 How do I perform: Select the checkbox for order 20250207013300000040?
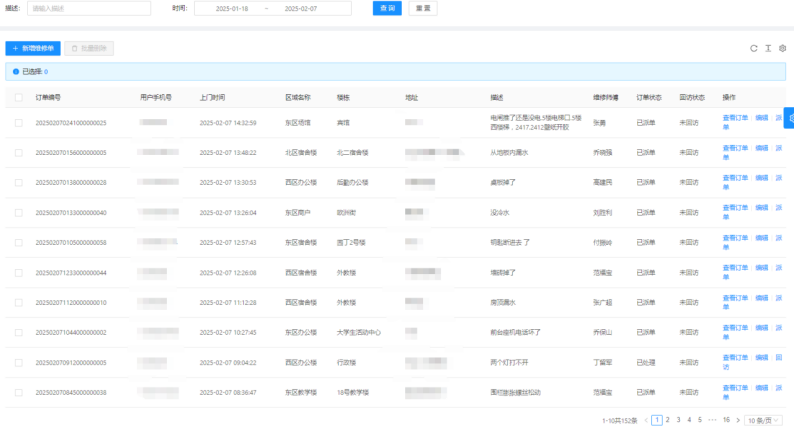[x=19, y=213]
